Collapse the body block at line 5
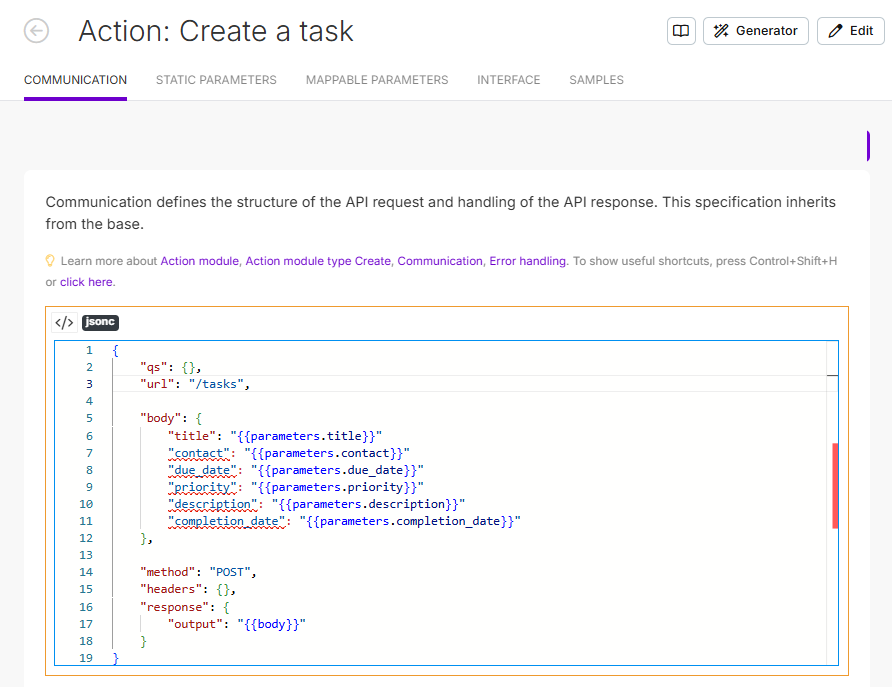 point(103,418)
